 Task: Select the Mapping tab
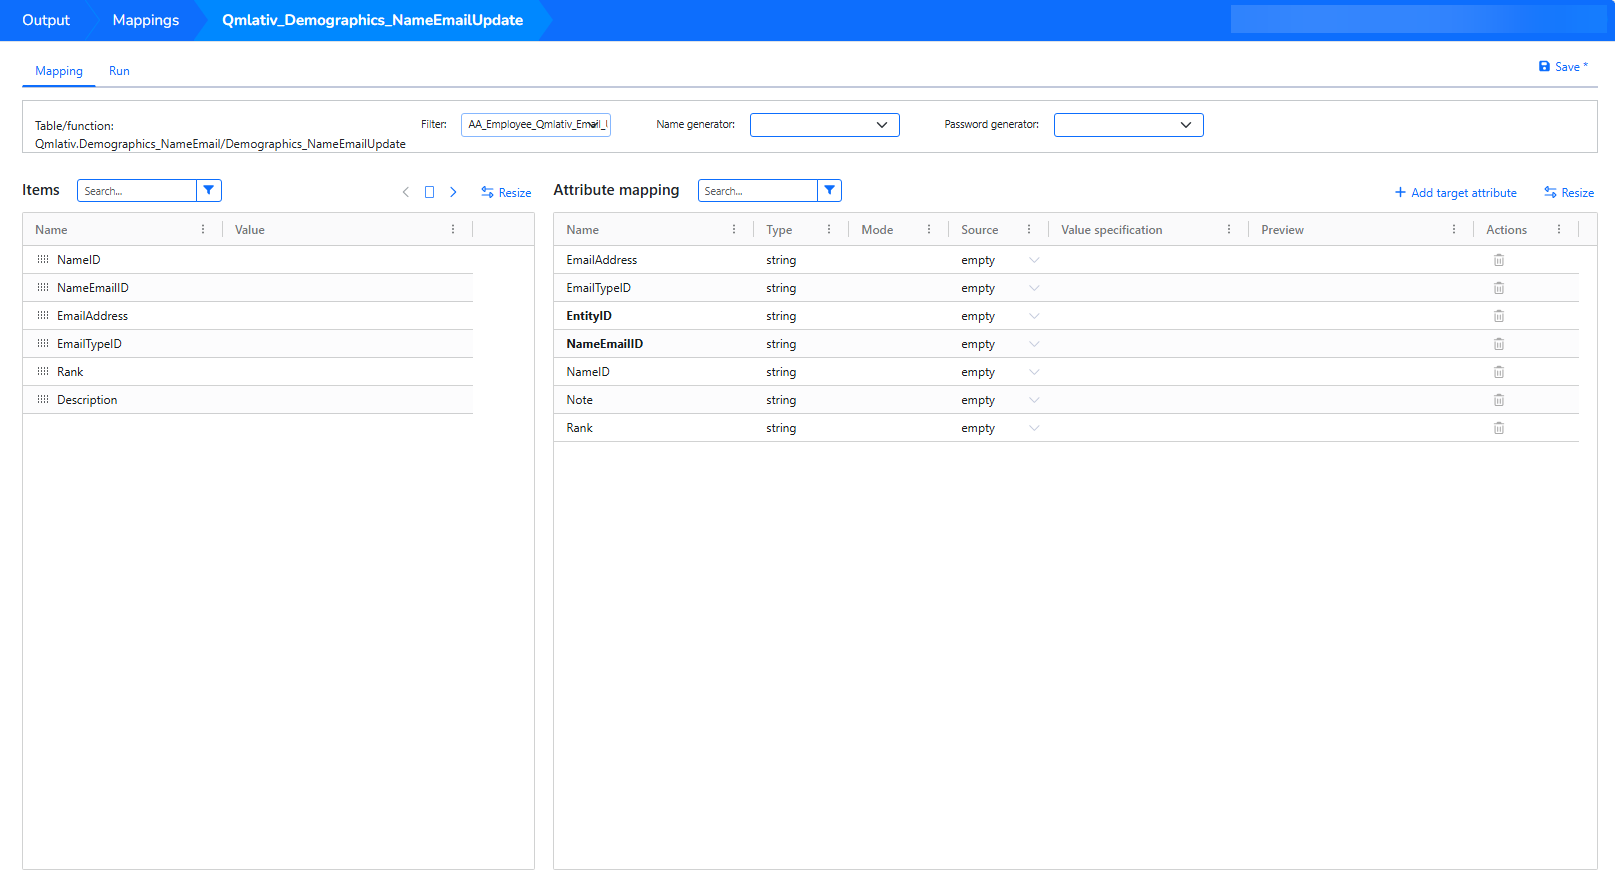[x=59, y=71]
